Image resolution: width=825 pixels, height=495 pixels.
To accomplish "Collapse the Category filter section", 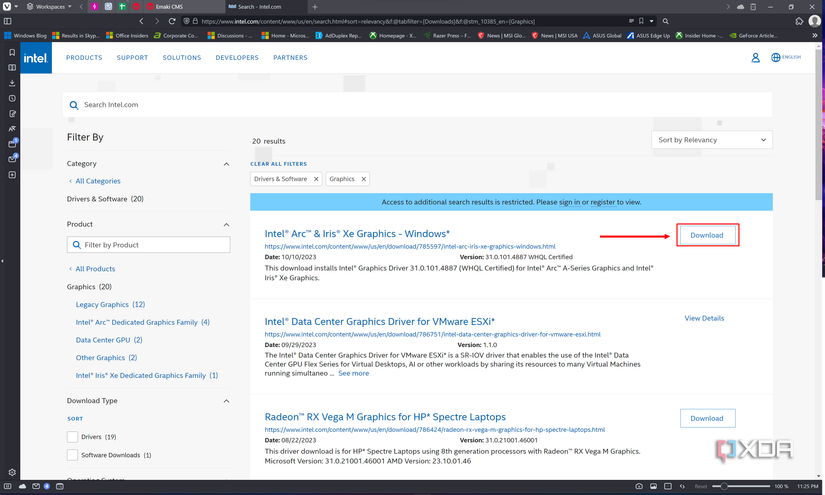I will (x=226, y=164).
